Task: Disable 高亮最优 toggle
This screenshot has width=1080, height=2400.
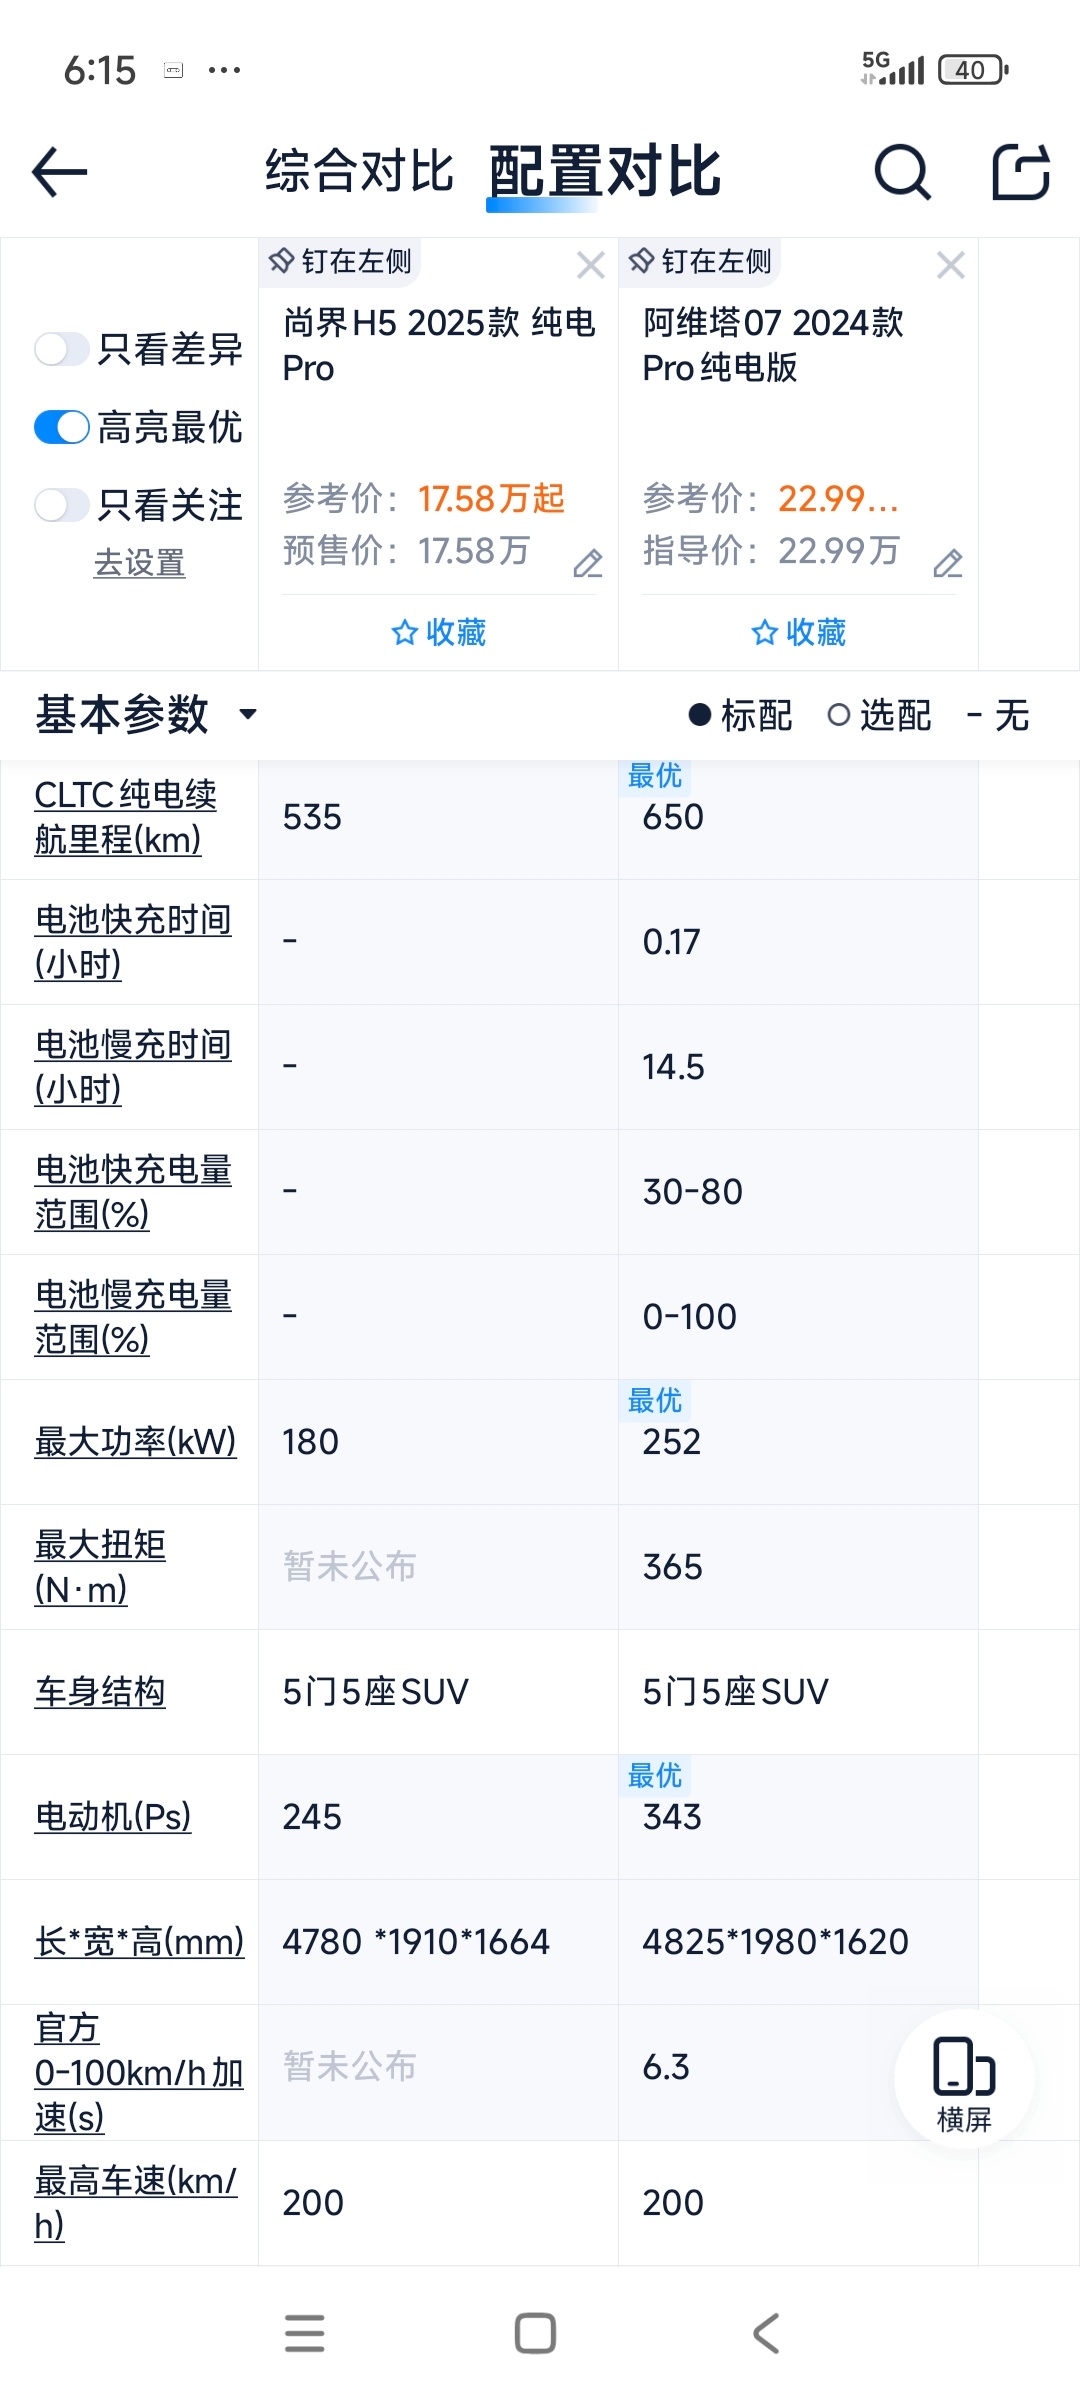Action: pyautogui.click(x=62, y=427)
